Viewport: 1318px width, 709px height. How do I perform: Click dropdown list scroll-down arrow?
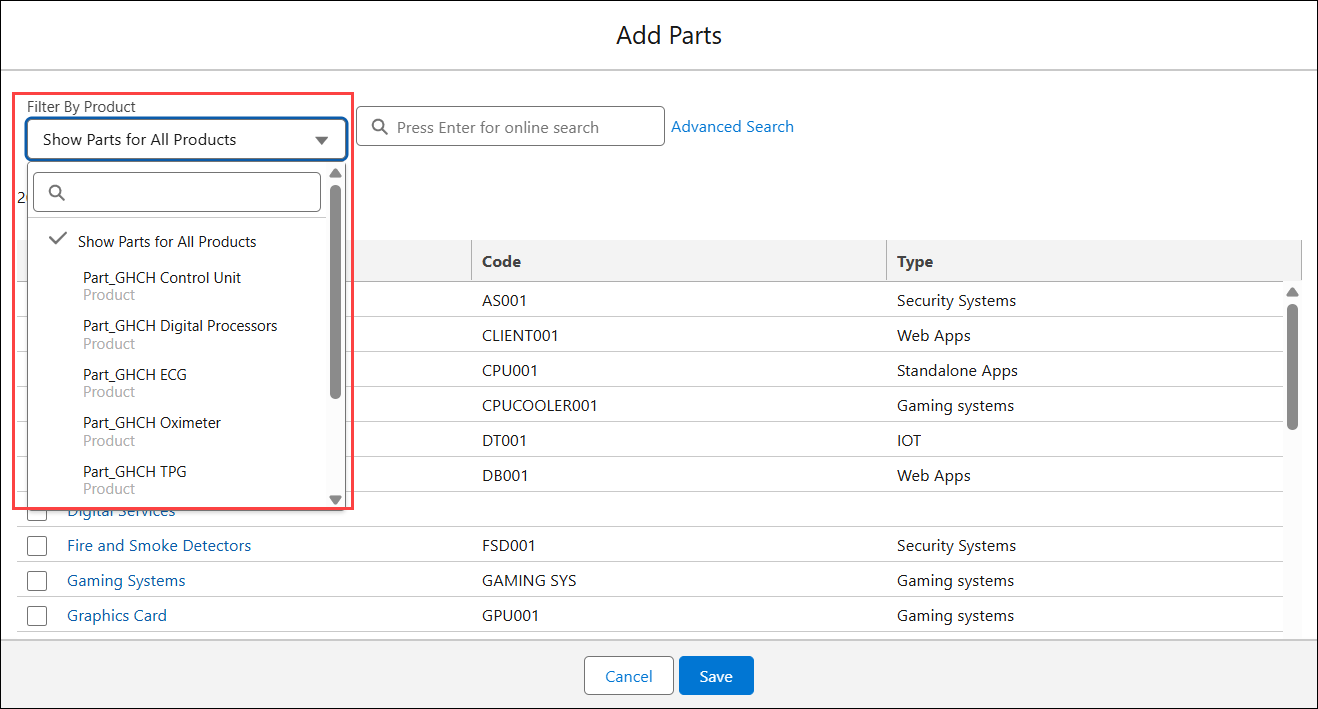[335, 499]
